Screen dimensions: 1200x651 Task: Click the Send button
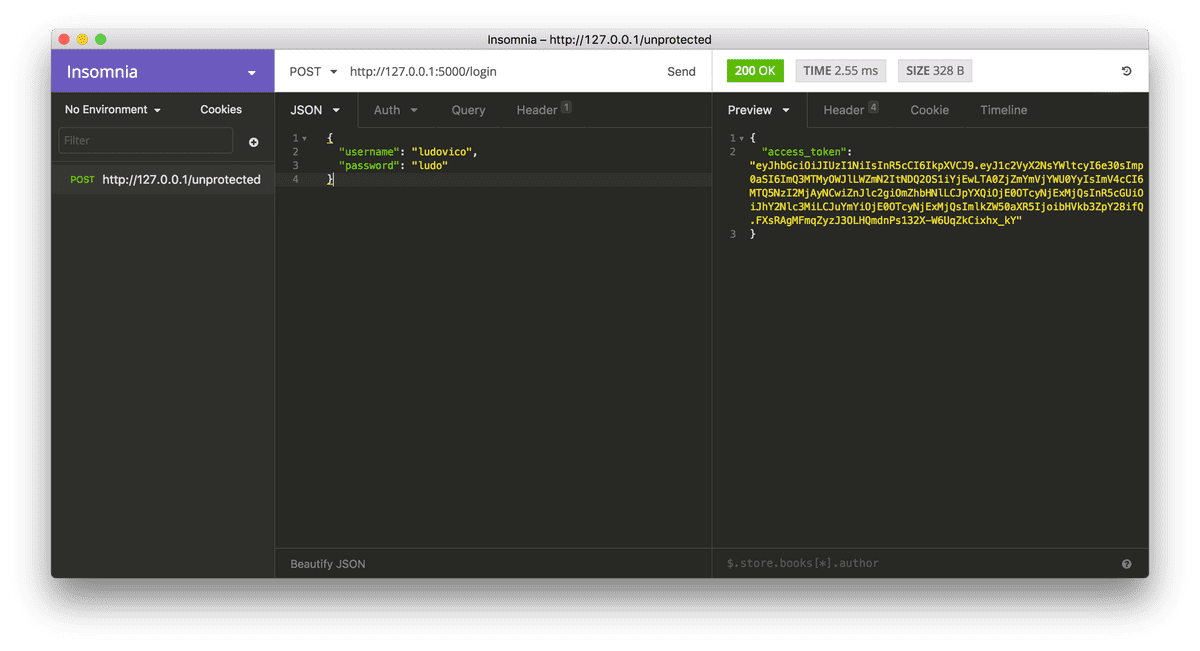click(x=681, y=72)
